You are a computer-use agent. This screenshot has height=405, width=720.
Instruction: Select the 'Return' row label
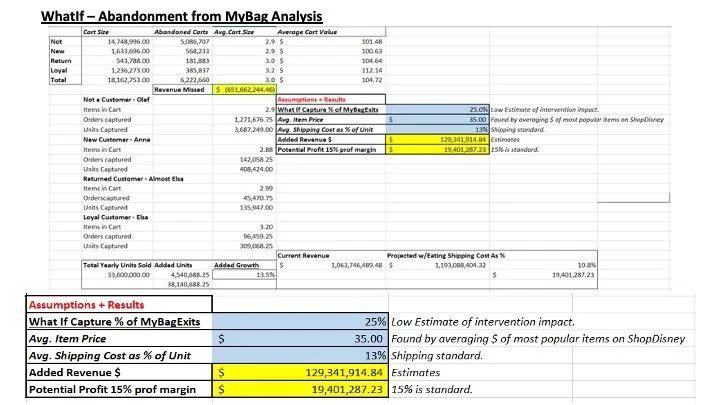pos(61,61)
